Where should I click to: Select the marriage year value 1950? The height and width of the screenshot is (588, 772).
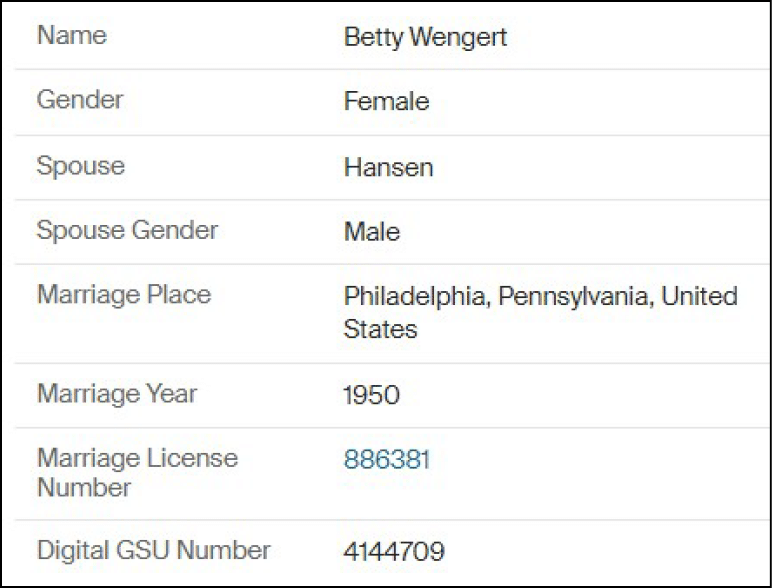(x=371, y=395)
